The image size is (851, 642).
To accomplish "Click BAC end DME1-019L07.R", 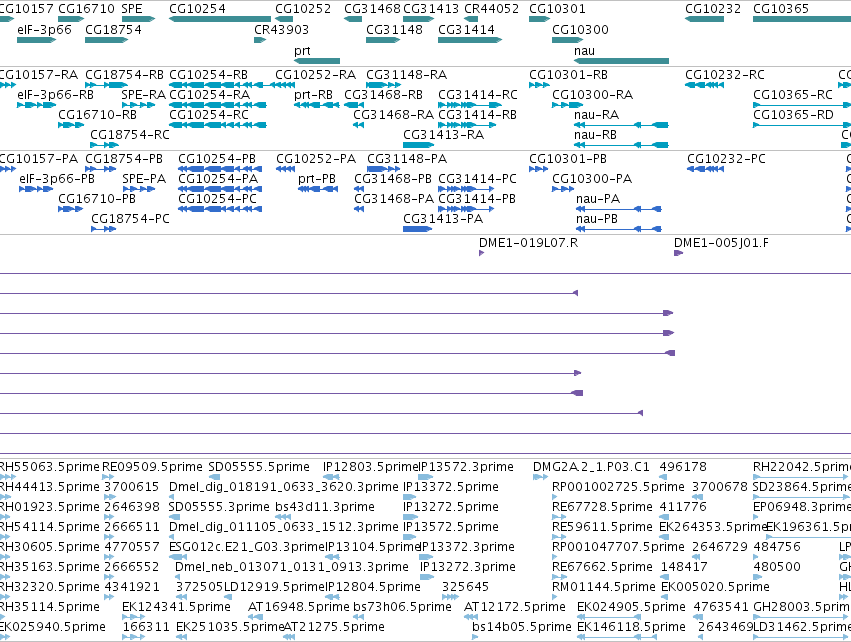I will (481, 253).
